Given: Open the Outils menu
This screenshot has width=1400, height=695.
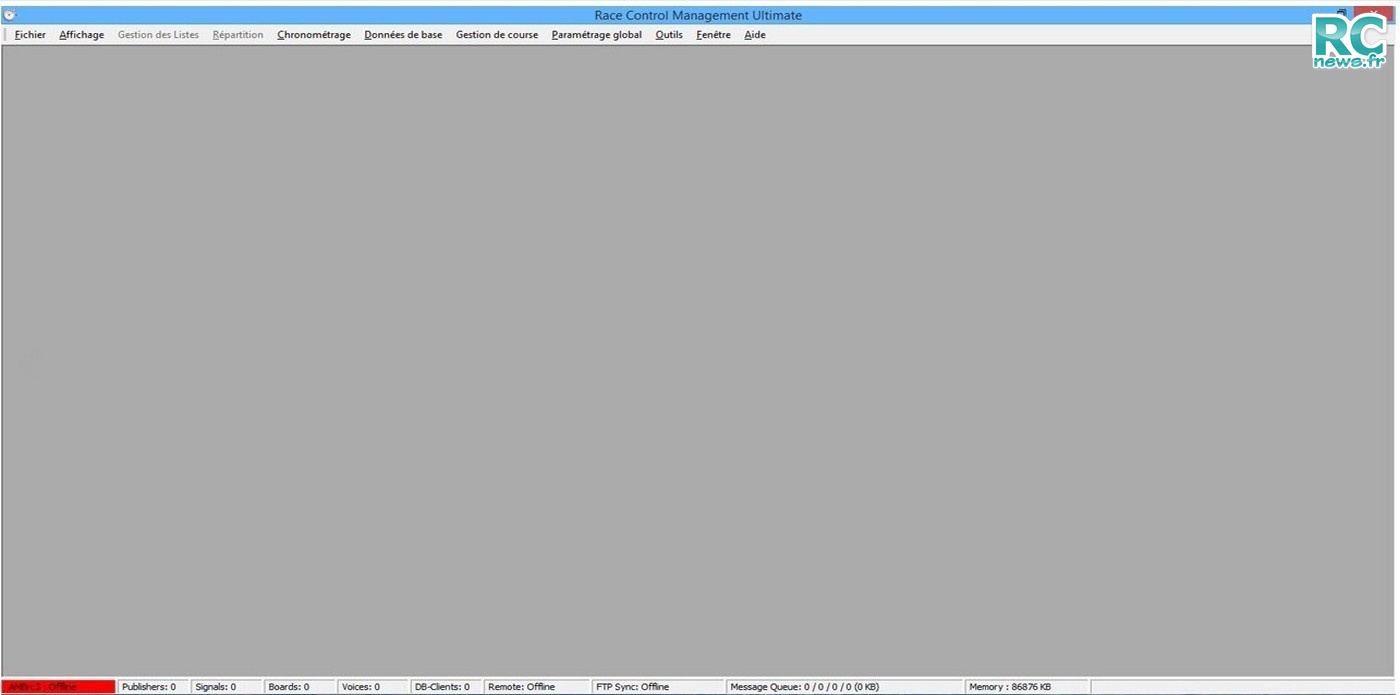Looking at the screenshot, I should pyautogui.click(x=669, y=35).
